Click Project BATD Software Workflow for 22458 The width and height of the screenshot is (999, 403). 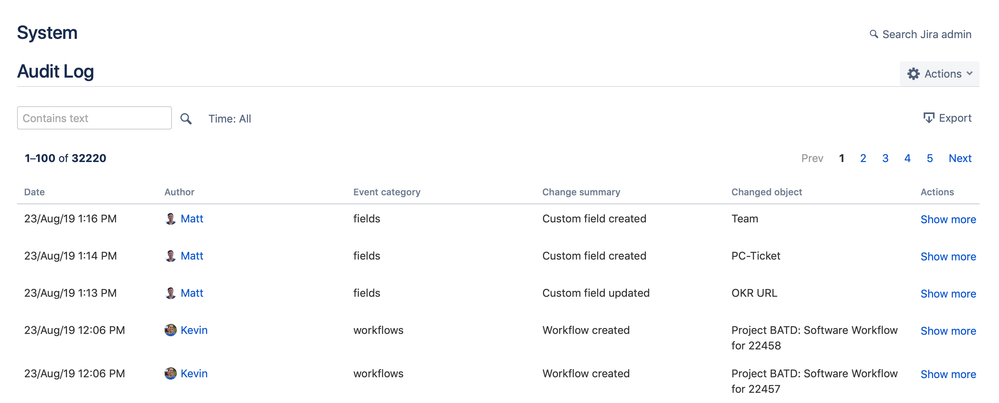pos(815,338)
